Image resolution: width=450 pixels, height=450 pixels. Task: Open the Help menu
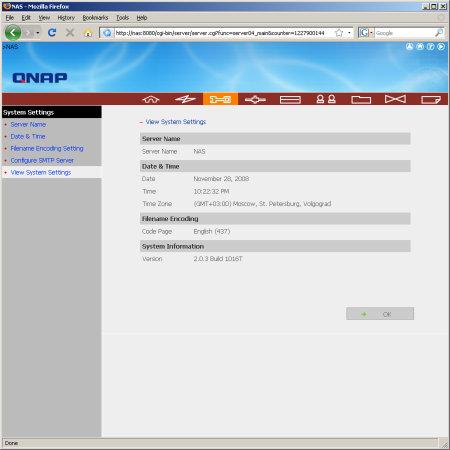pyautogui.click(x=142, y=18)
